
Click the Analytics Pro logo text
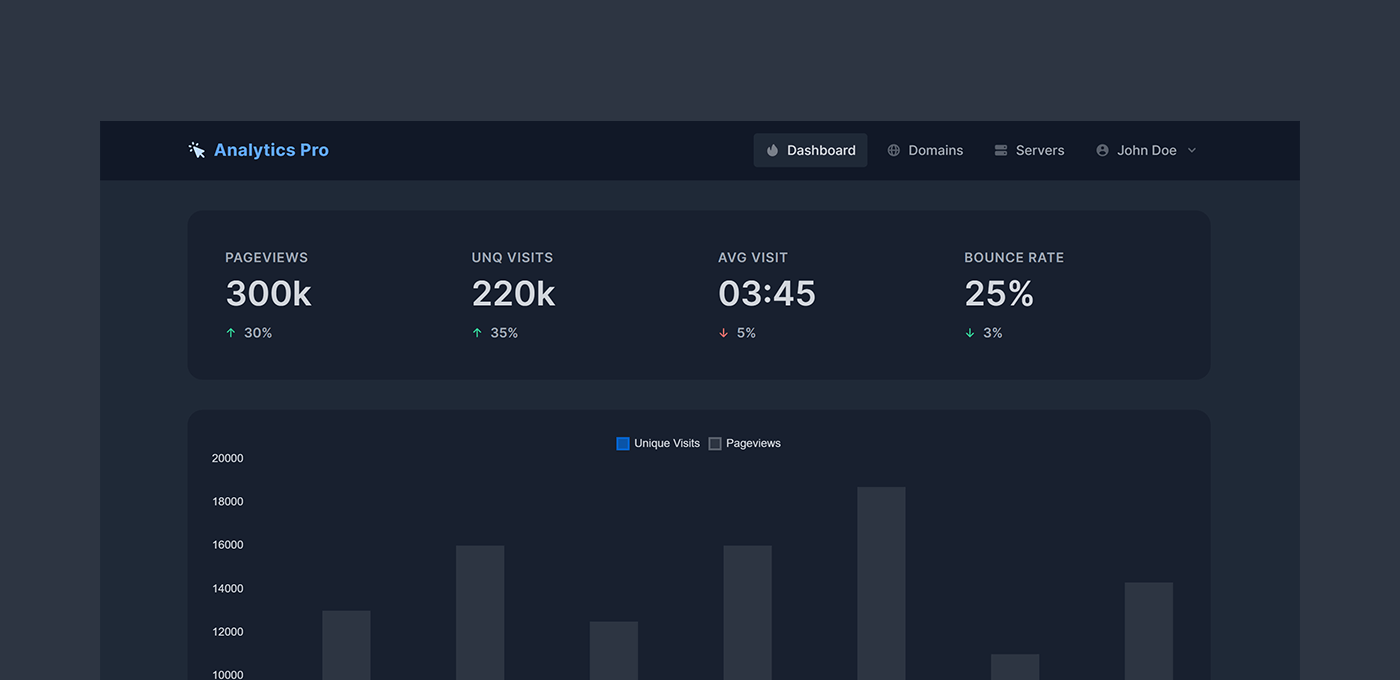coord(270,149)
